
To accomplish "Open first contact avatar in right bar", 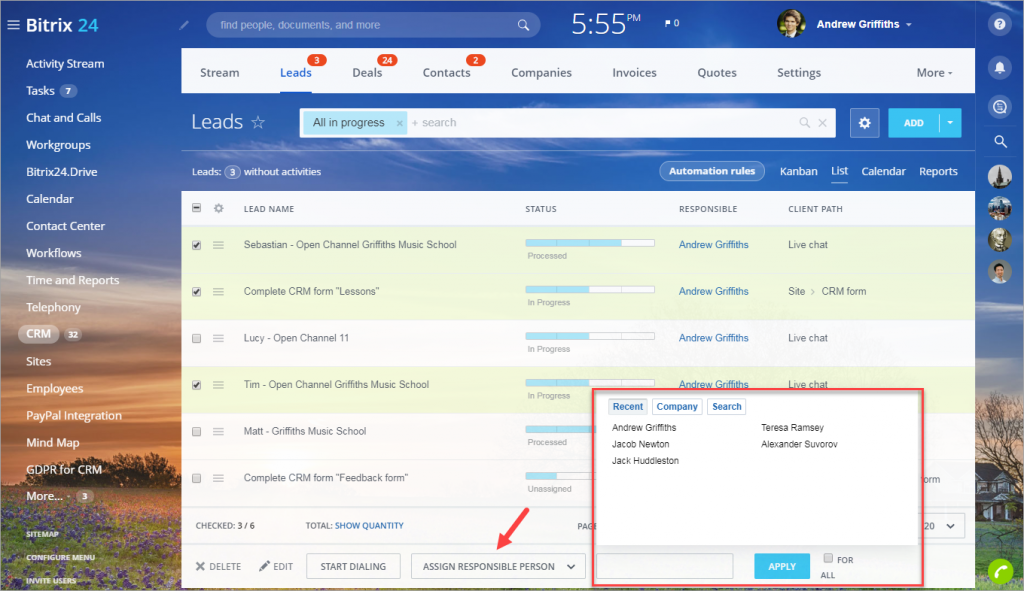I will [x=1000, y=176].
